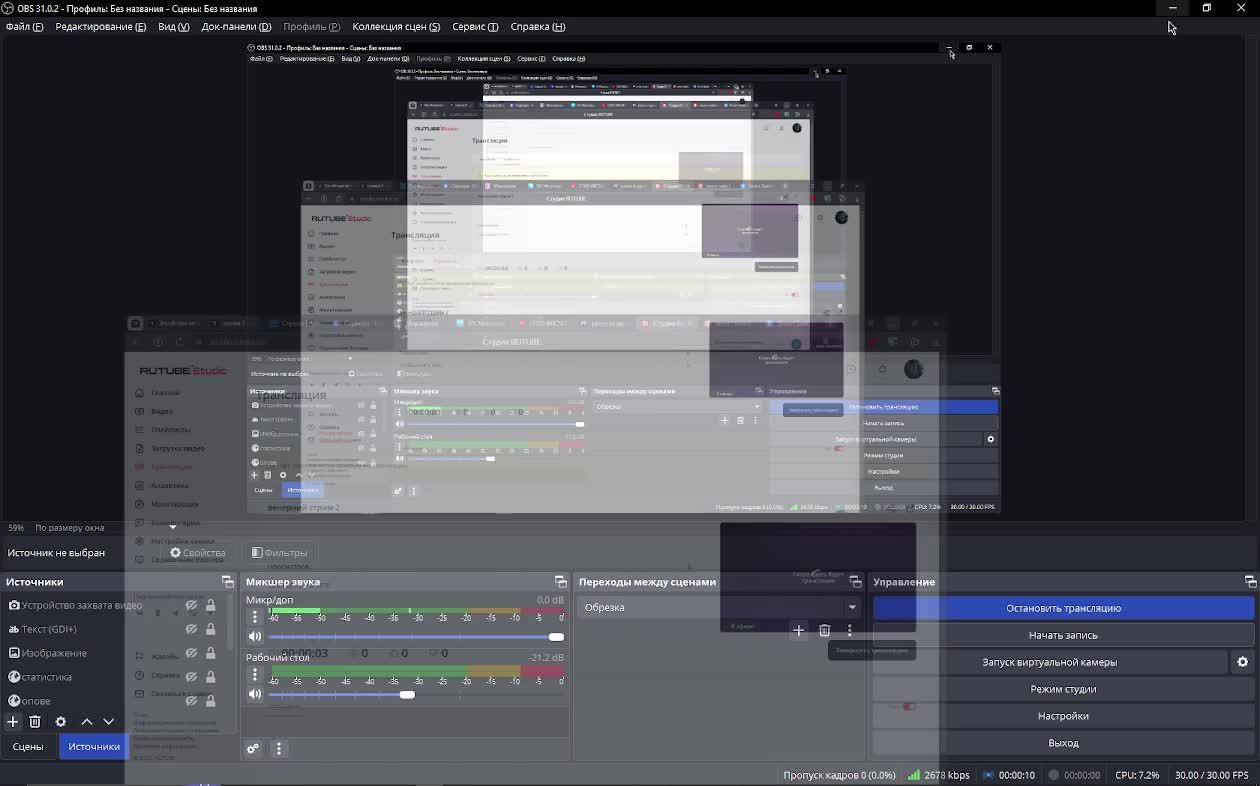The image size is (1260, 786).
Task: Click the picture icon of Изображение
Action: (14, 653)
